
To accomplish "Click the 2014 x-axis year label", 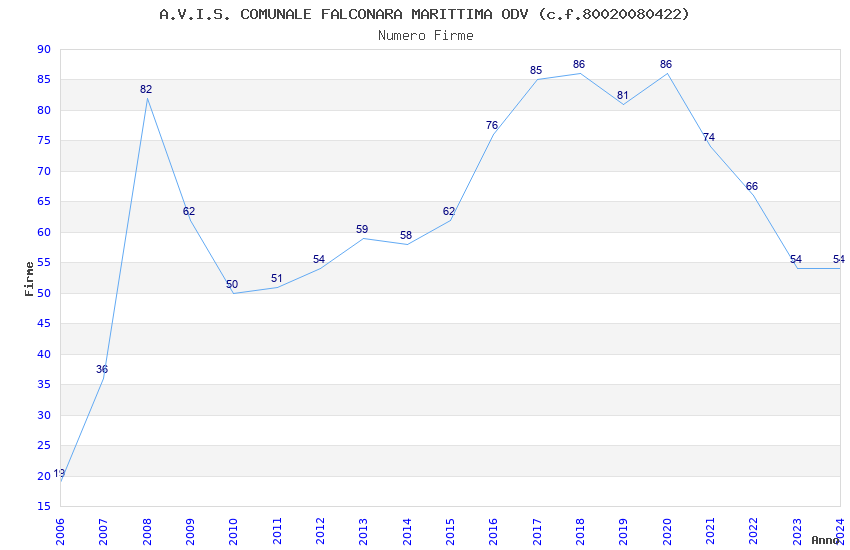I will pyautogui.click(x=407, y=531).
